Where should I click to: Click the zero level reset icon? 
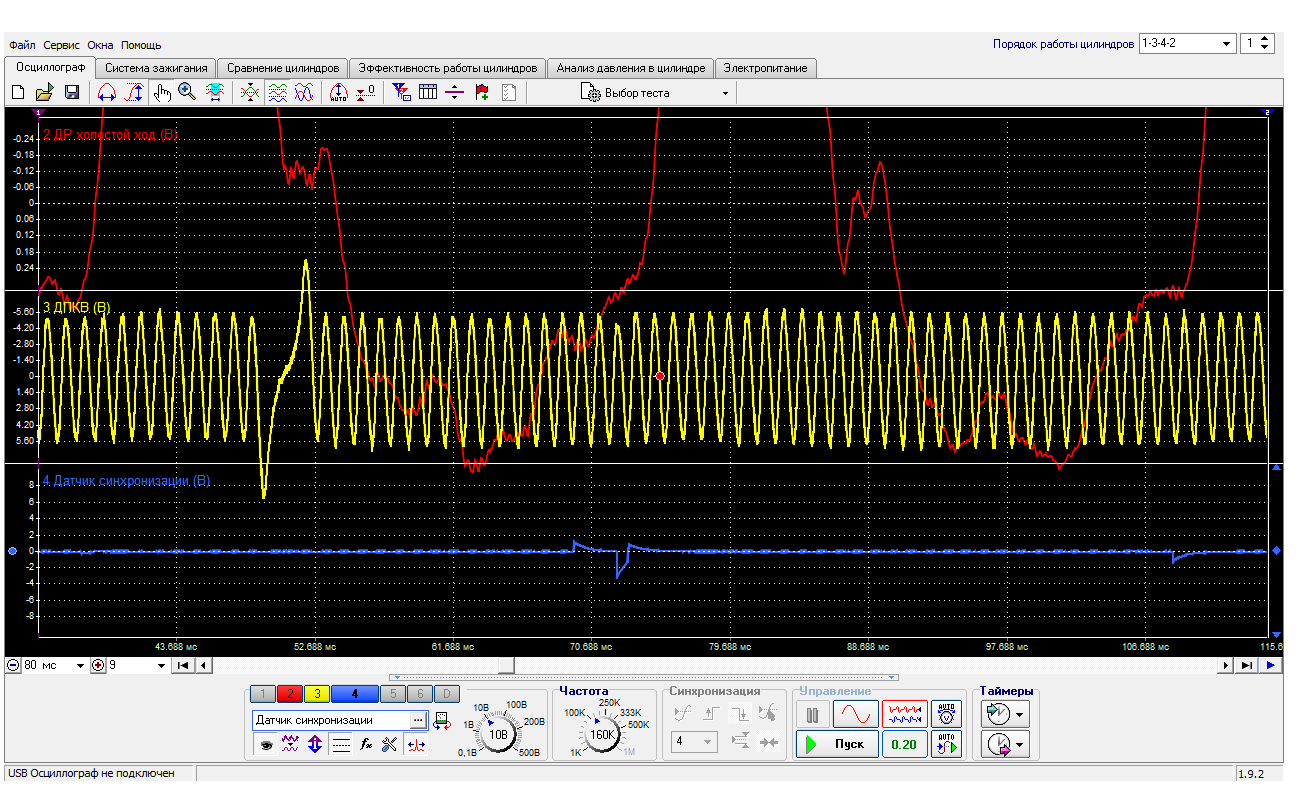(366, 93)
